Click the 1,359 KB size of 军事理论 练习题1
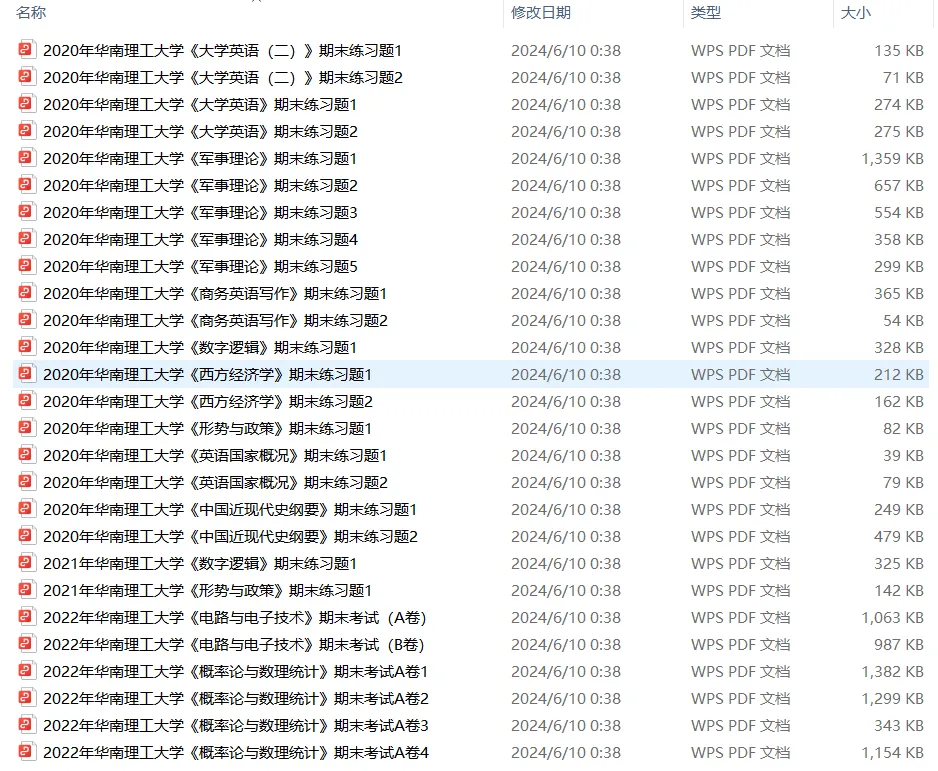Screen dimensions: 938x771 tap(893, 159)
